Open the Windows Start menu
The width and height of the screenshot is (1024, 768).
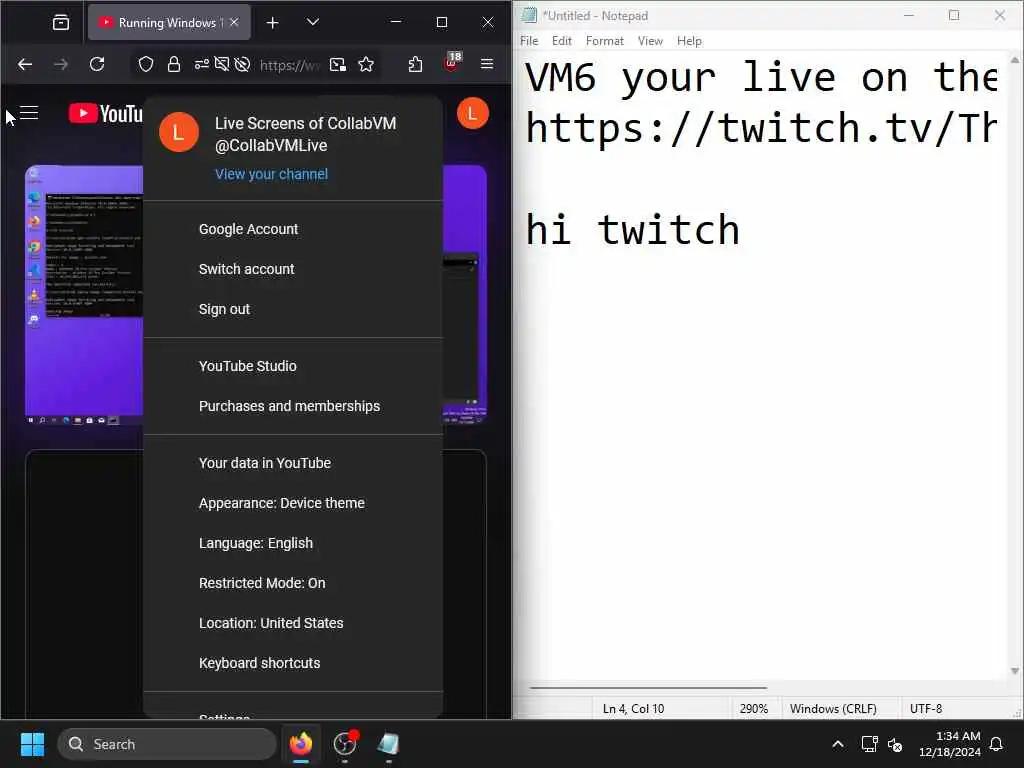(32, 744)
